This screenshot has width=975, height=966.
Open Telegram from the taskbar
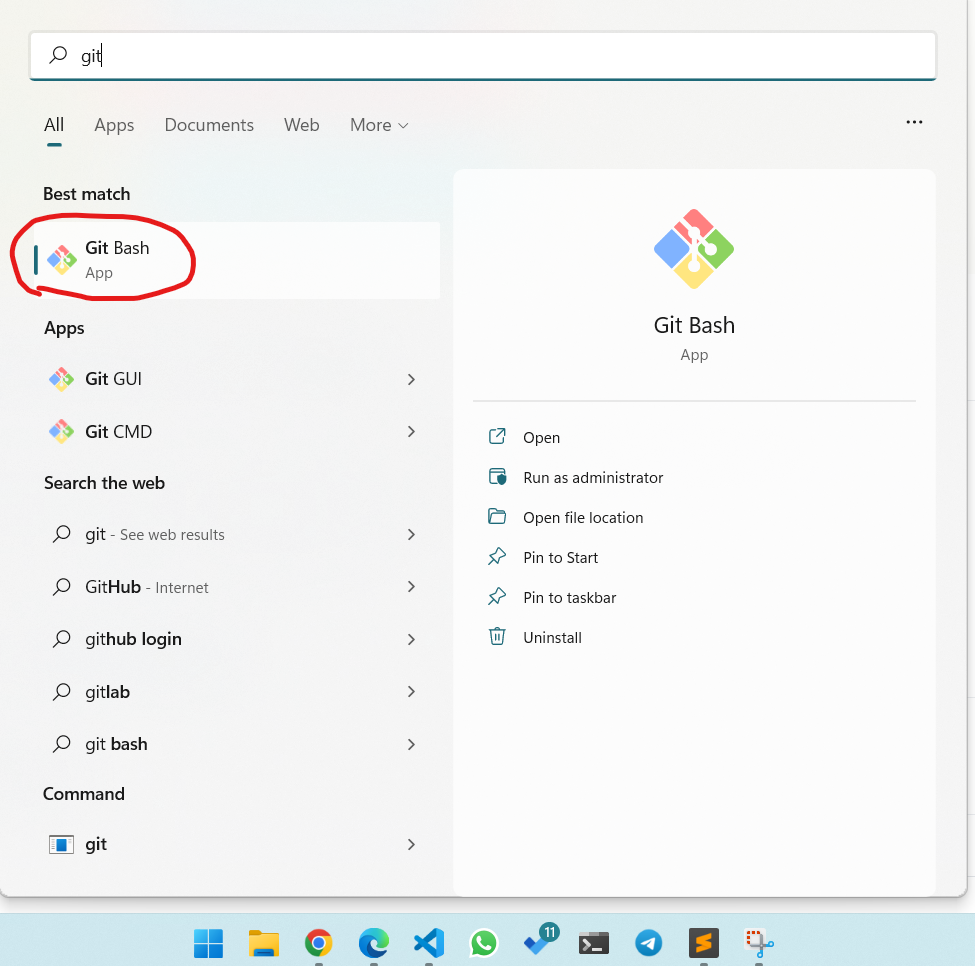tap(649, 943)
